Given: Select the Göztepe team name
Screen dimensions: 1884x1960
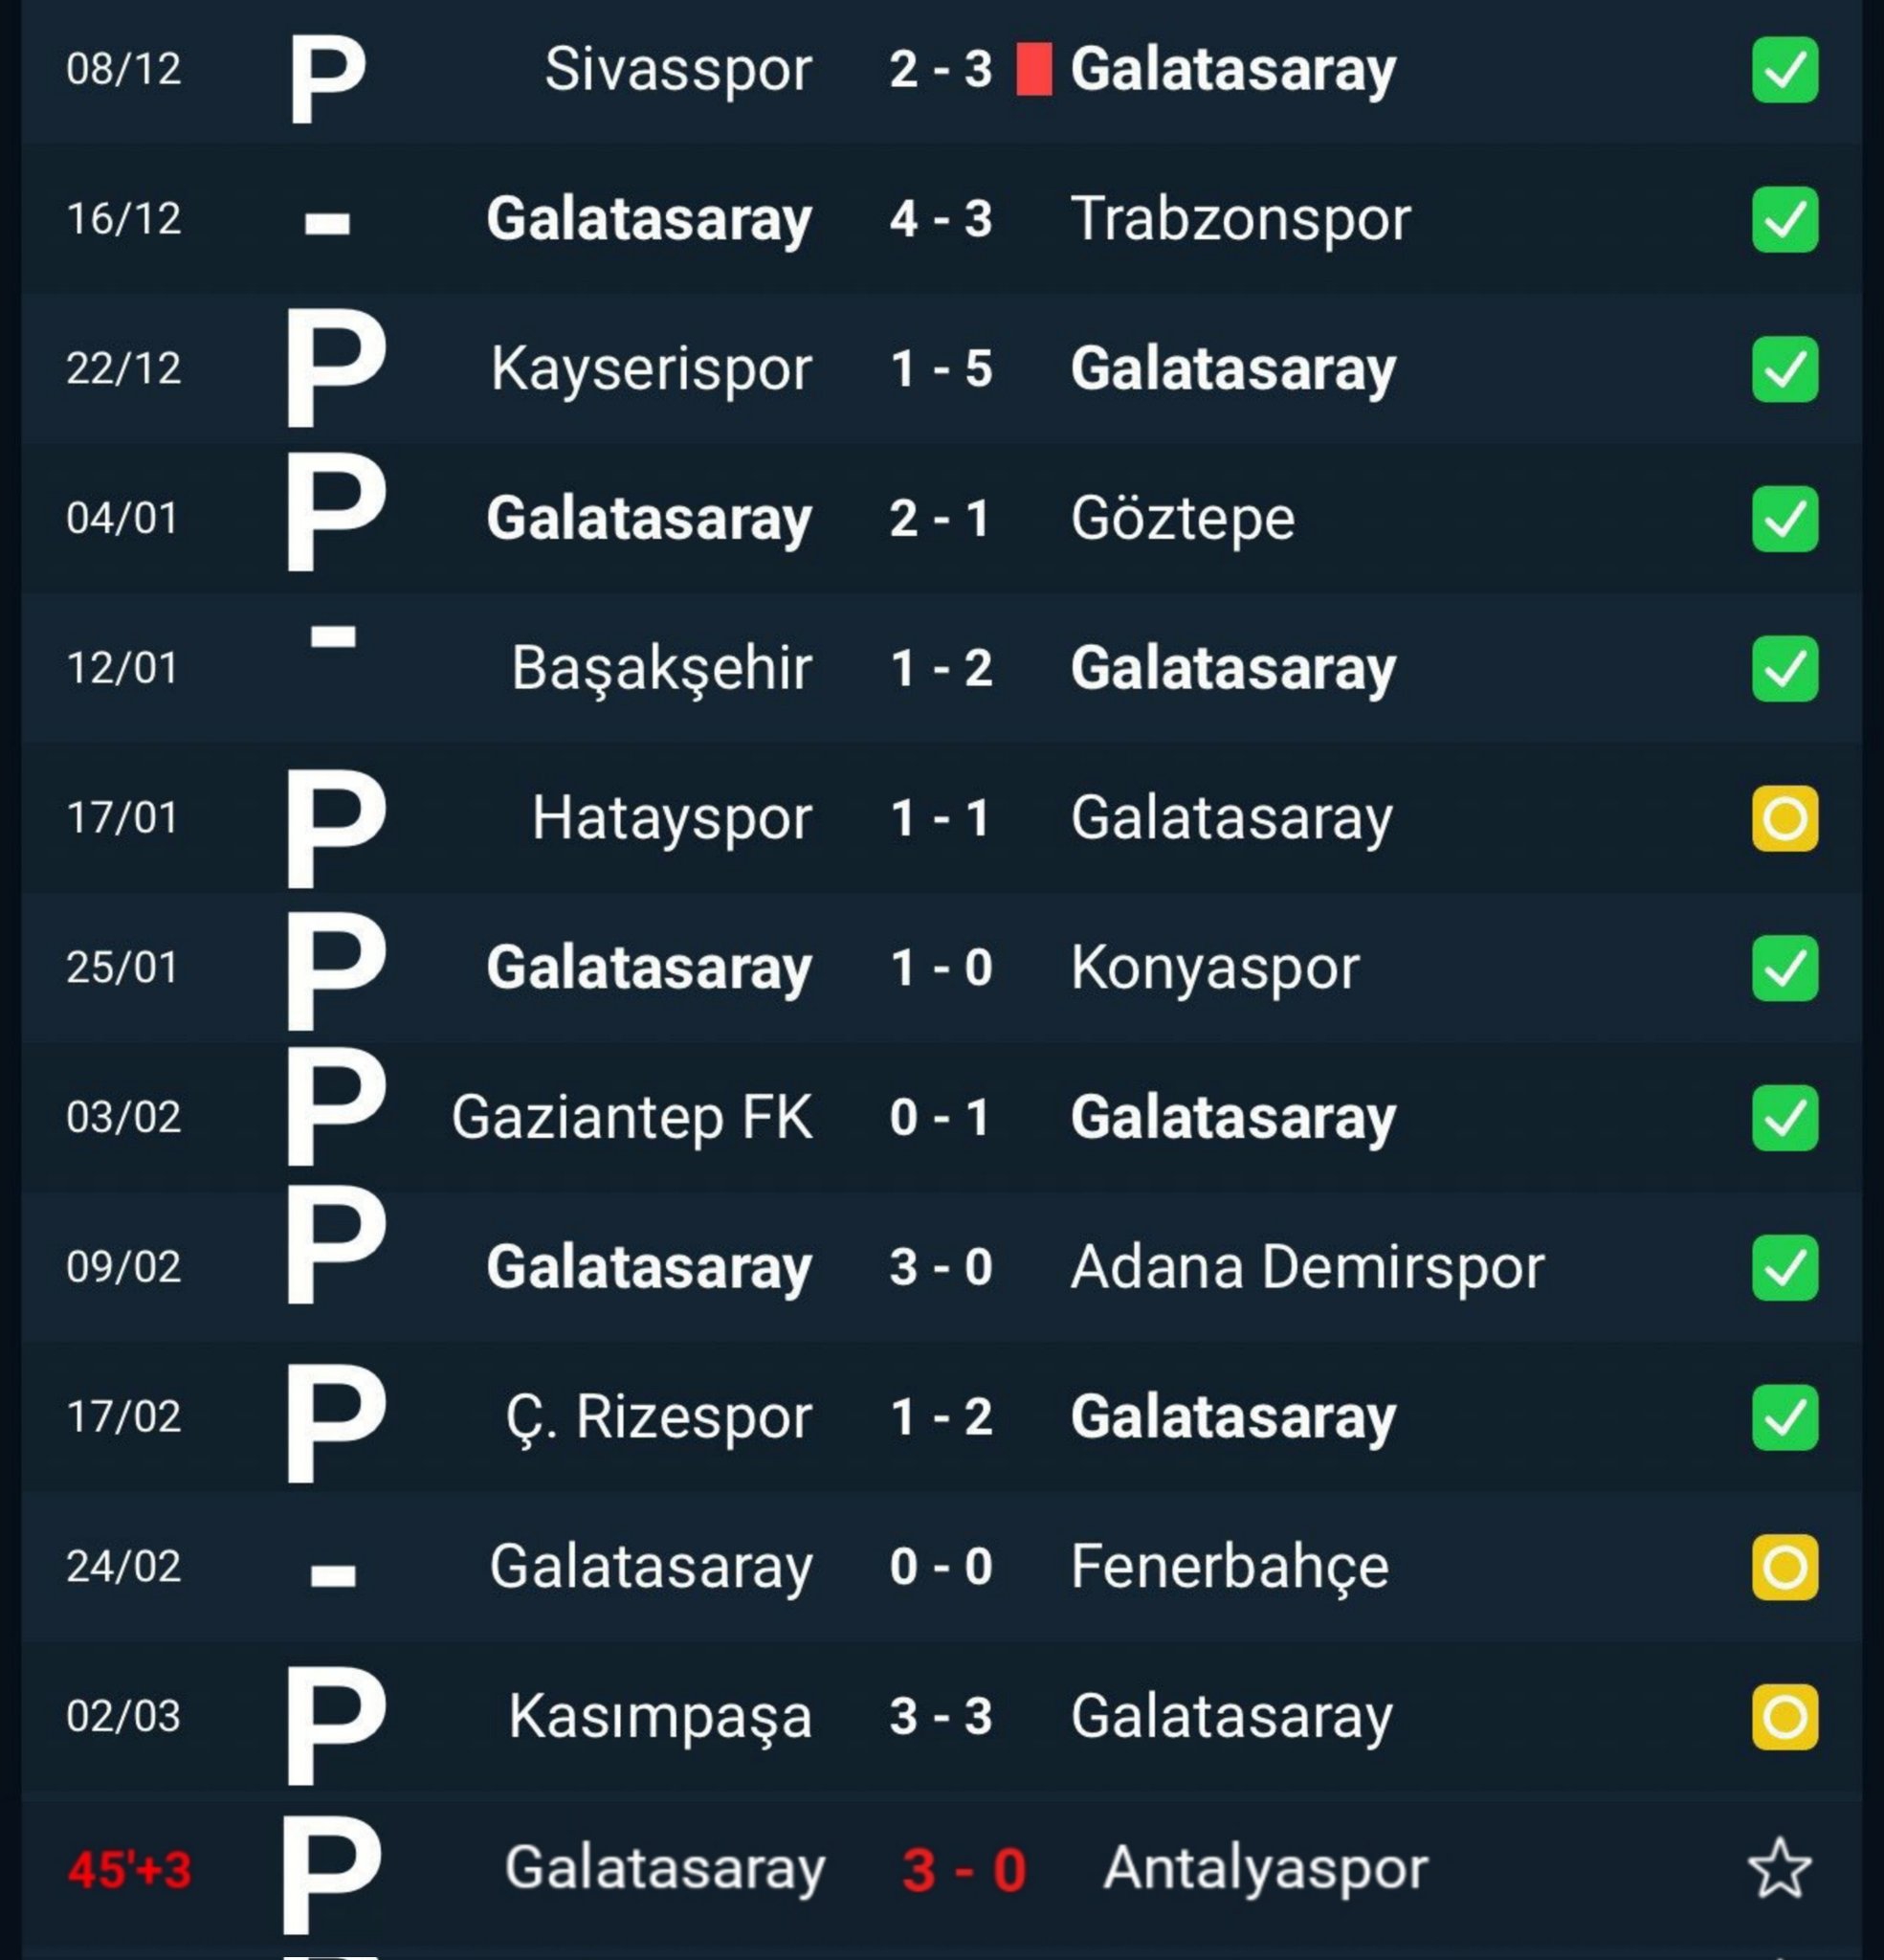Looking at the screenshot, I should 1182,519.
